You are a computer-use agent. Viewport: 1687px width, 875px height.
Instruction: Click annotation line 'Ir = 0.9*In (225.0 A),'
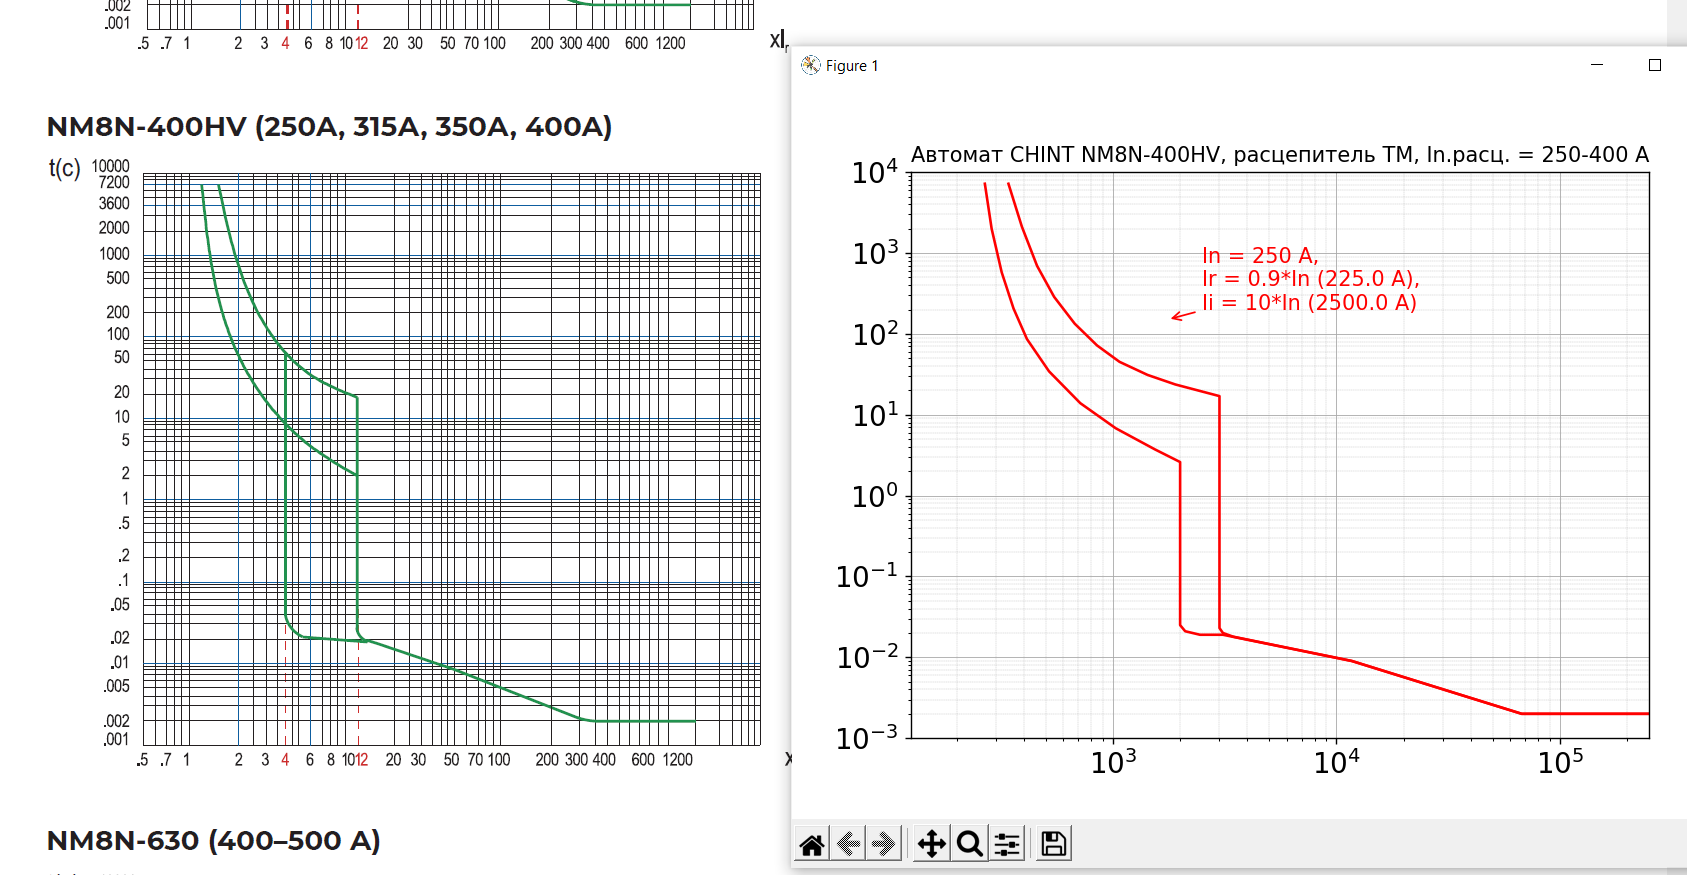1311,279
